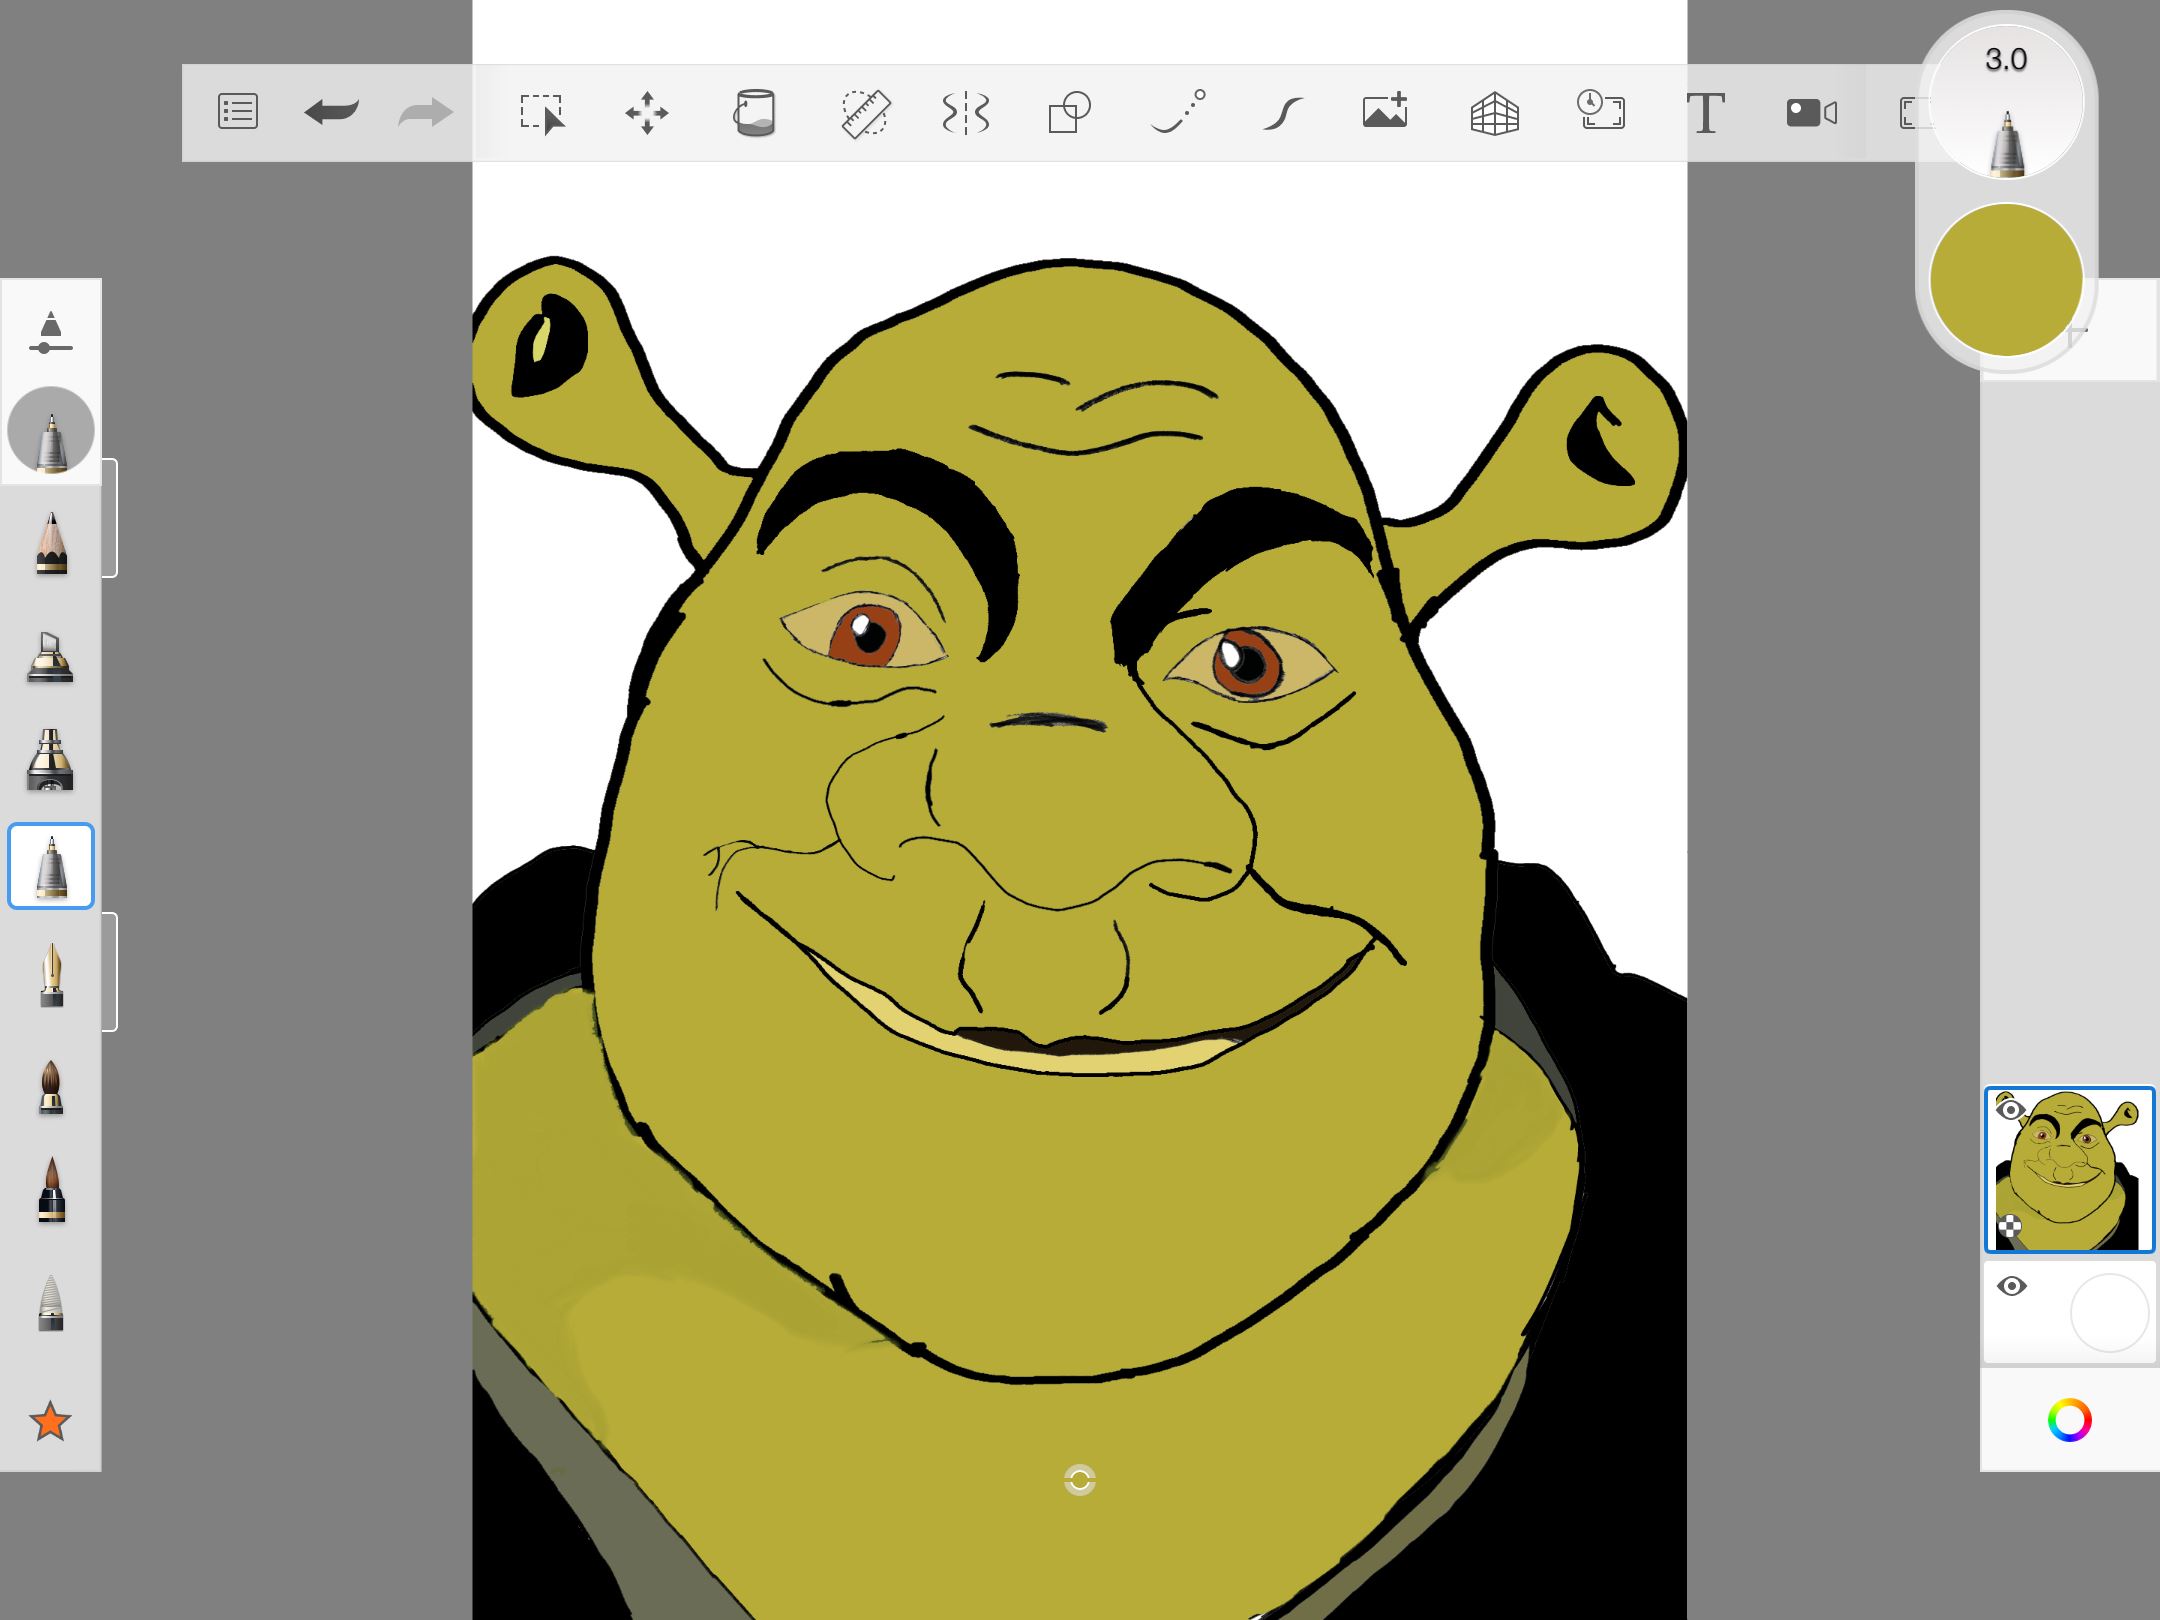Add text with the T tool
This screenshot has width=2160, height=1620.
[1706, 113]
